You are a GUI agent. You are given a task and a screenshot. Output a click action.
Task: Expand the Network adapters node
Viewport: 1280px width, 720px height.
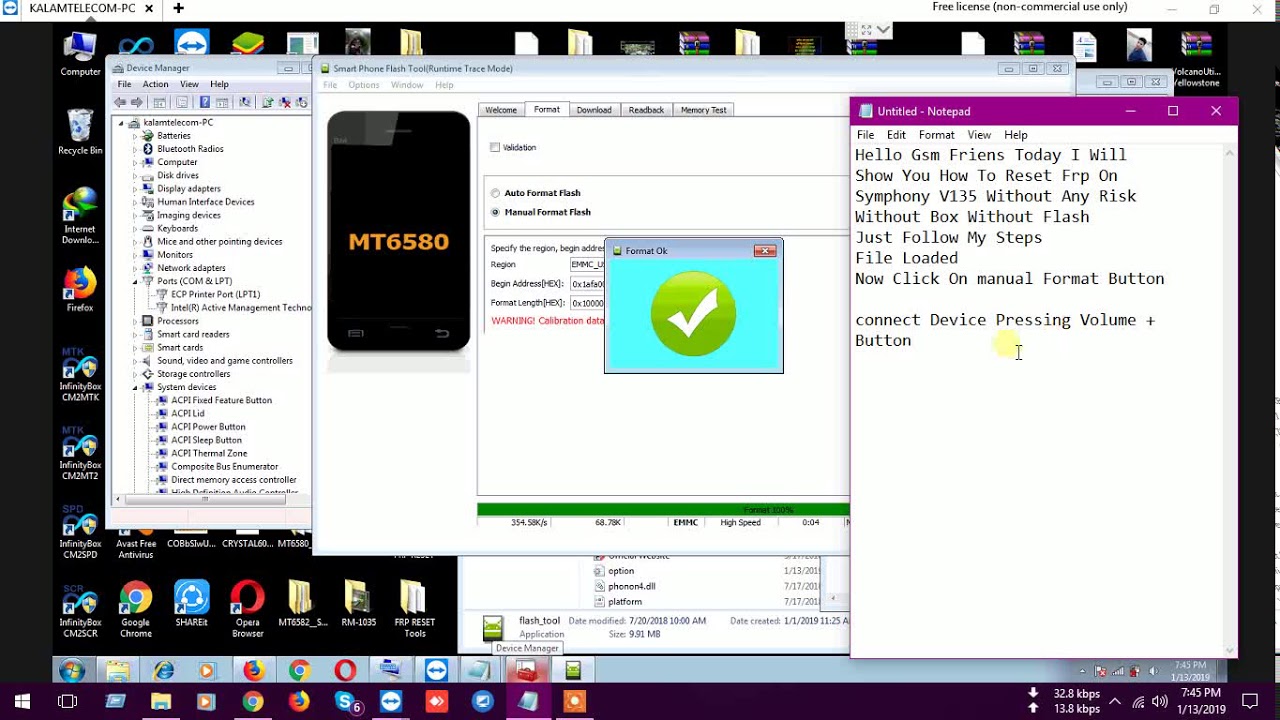tap(135, 268)
